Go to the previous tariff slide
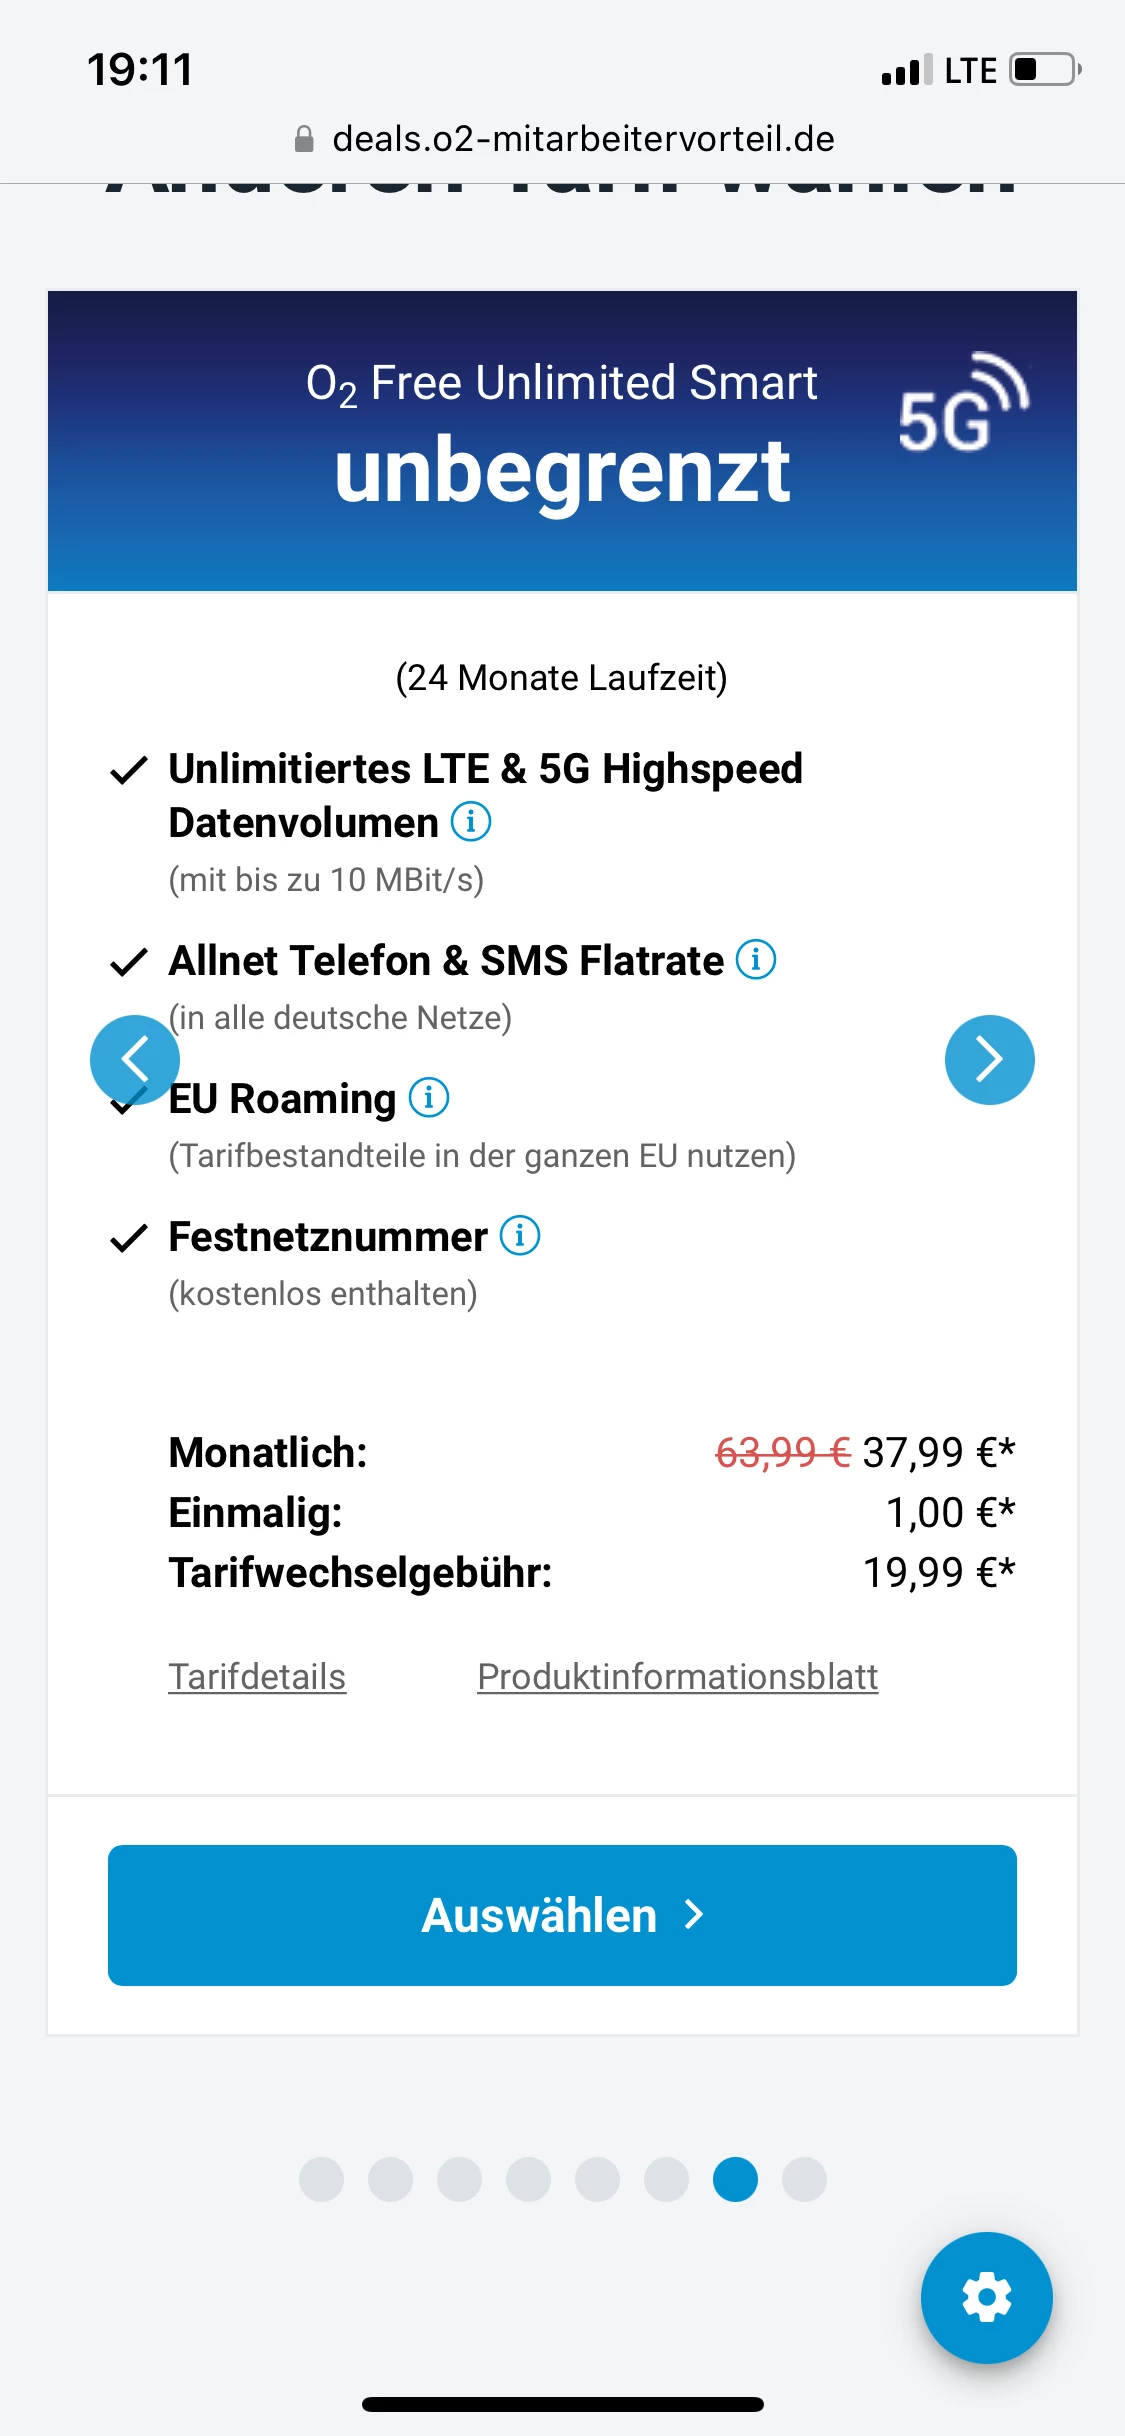The image size is (1125, 2436). tap(135, 1060)
